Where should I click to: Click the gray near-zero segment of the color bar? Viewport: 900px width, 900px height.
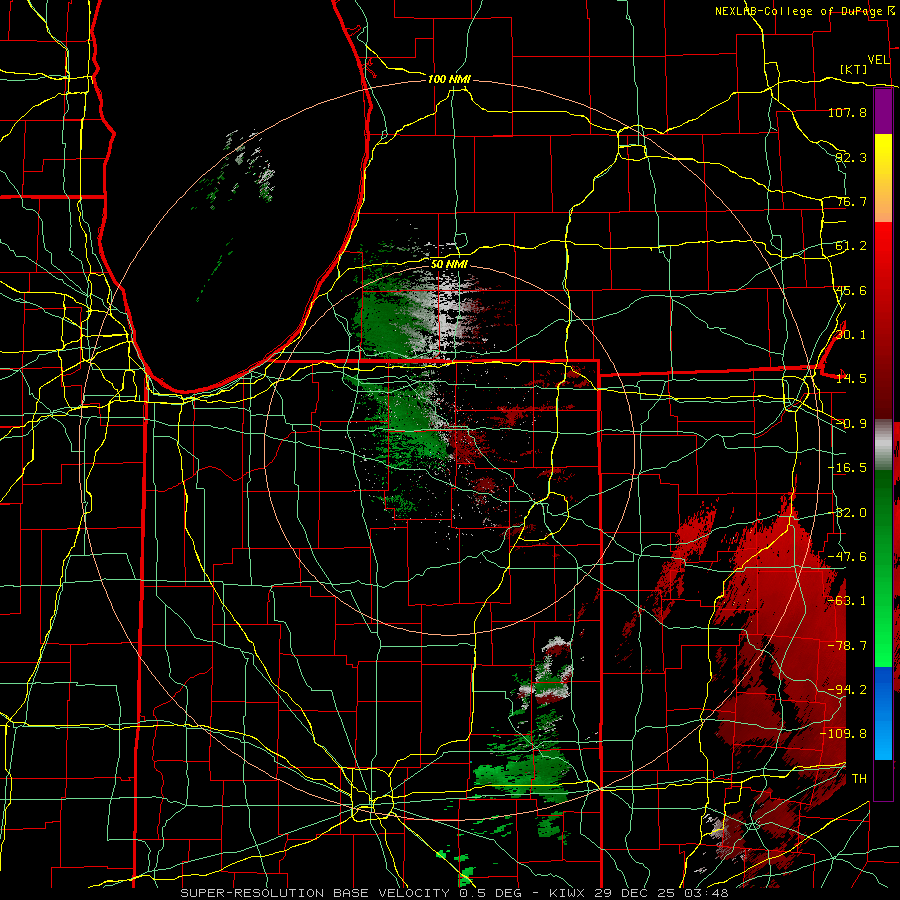883,444
